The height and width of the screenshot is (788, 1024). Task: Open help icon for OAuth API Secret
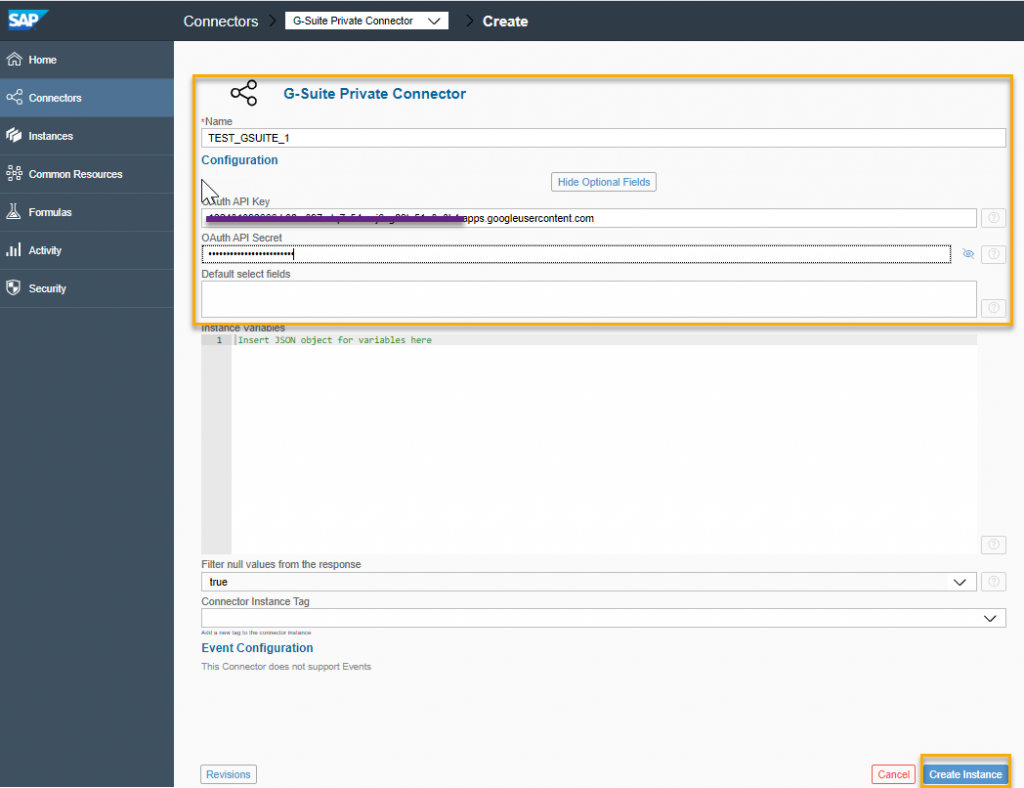[993, 254]
